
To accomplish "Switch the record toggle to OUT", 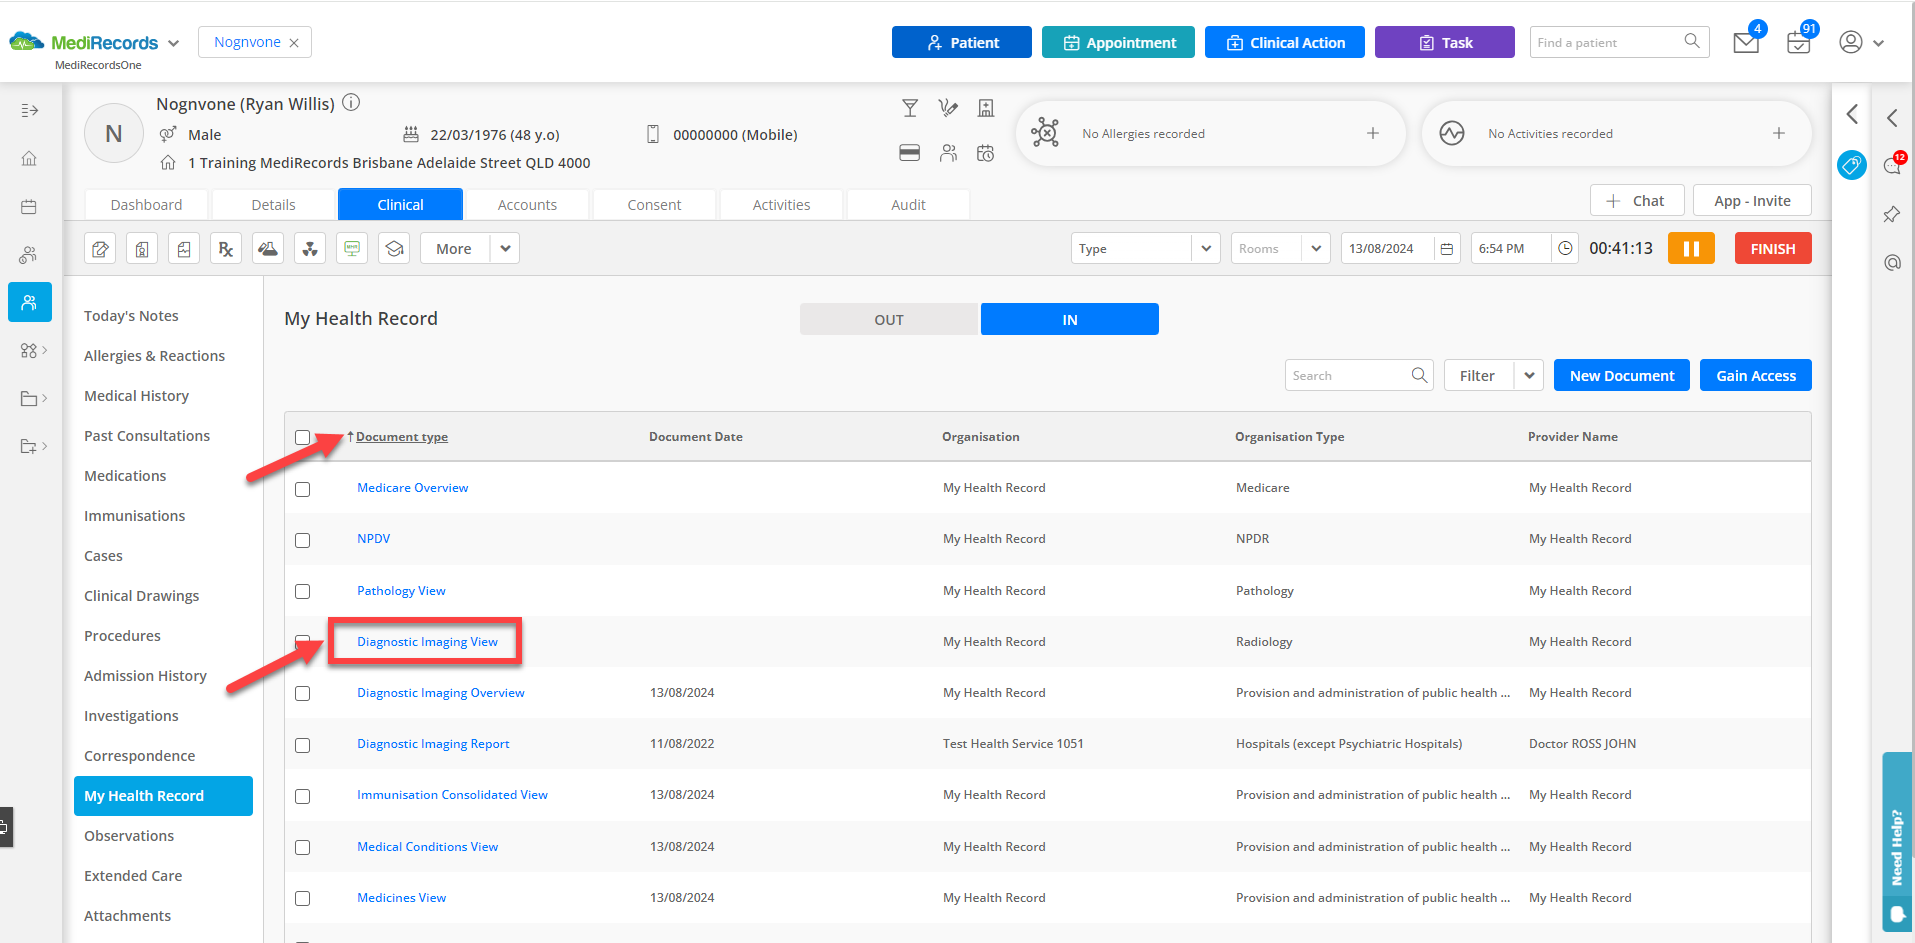I will click(889, 320).
